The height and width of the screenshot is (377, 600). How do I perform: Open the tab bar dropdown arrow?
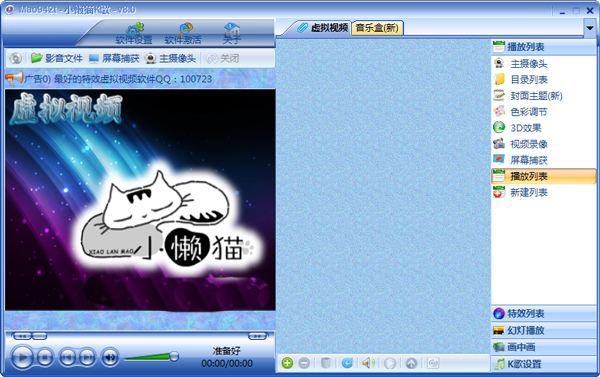[590, 28]
